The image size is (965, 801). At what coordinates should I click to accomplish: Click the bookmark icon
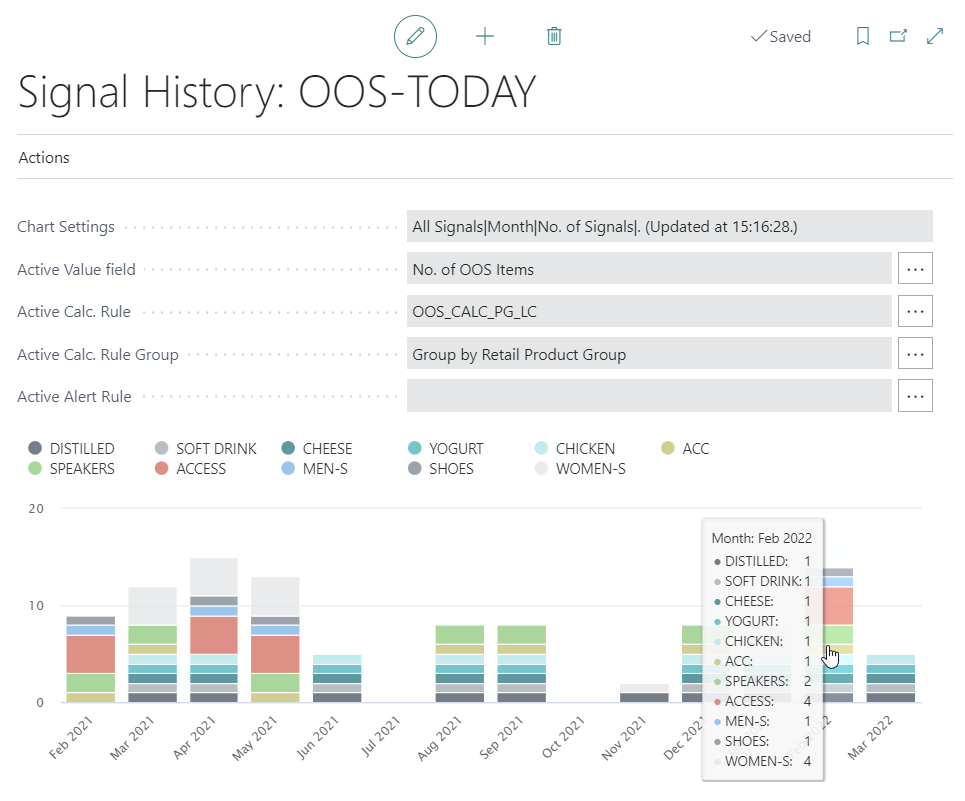coord(863,36)
